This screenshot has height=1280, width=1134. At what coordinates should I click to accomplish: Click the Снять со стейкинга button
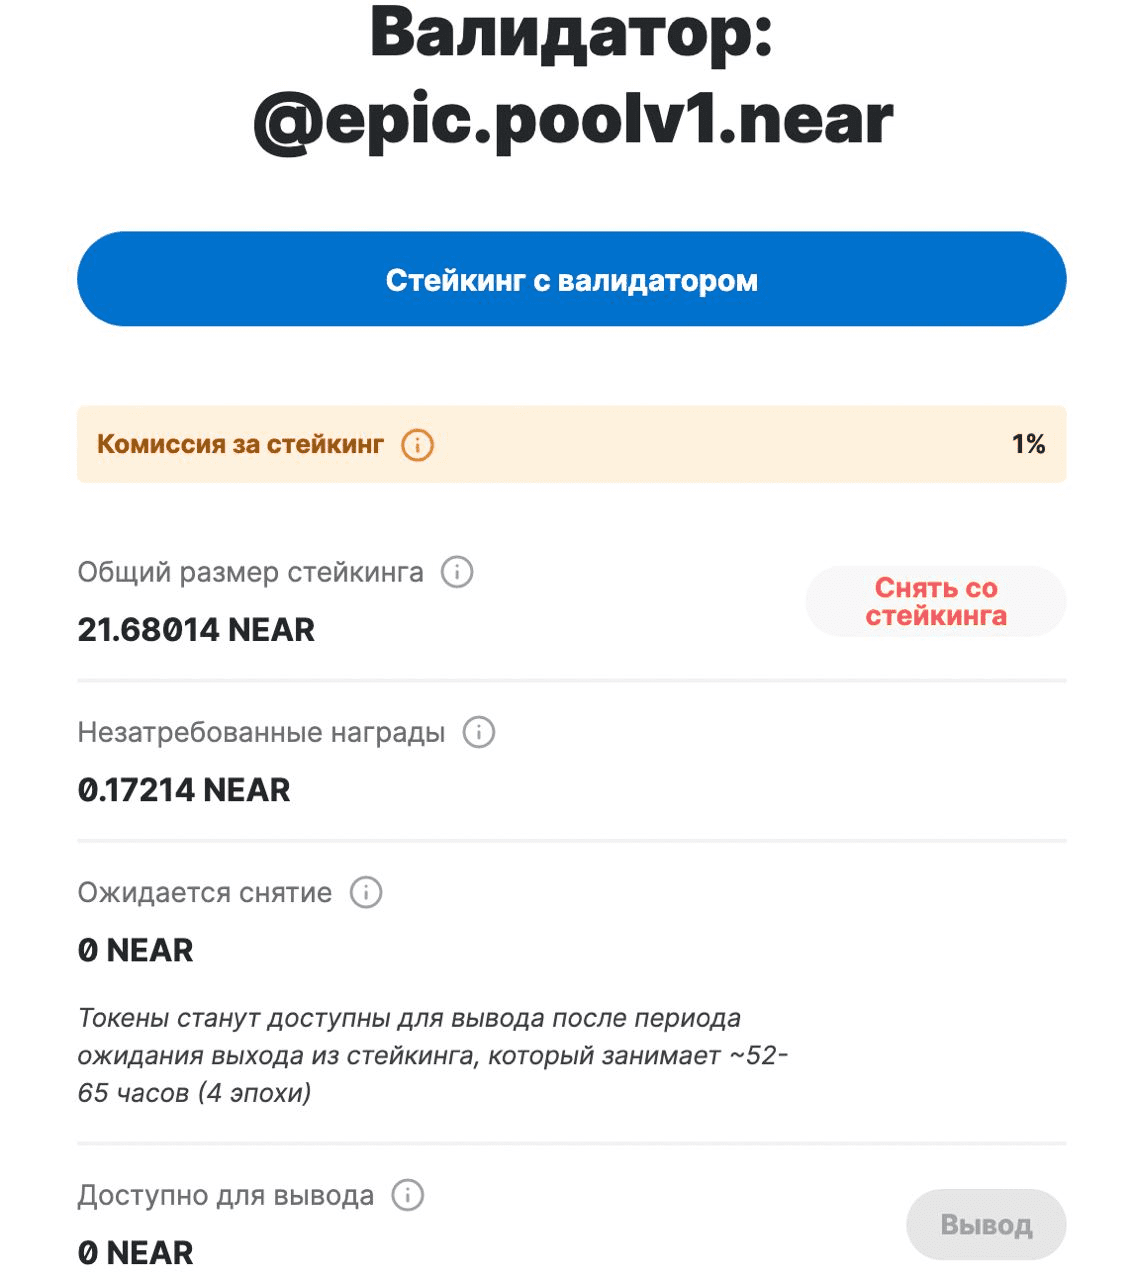[935, 602]
